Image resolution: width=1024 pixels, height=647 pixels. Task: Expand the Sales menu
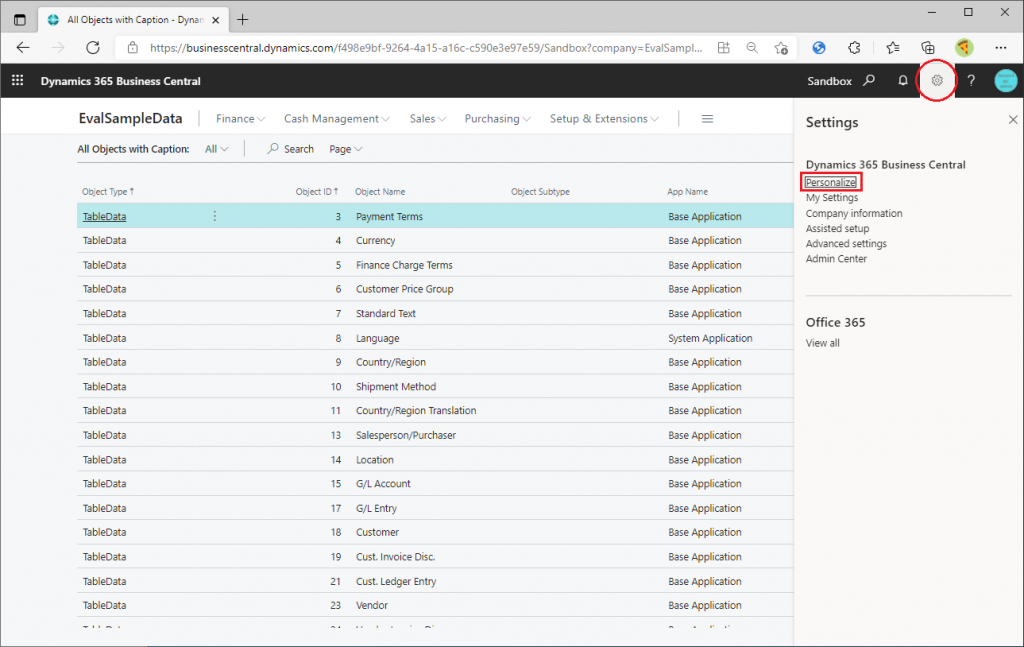click(428, 119)
